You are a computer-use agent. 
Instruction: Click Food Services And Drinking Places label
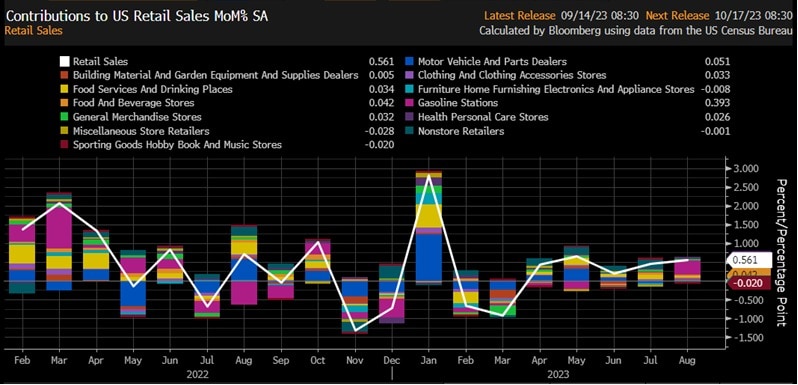[153, 89]
